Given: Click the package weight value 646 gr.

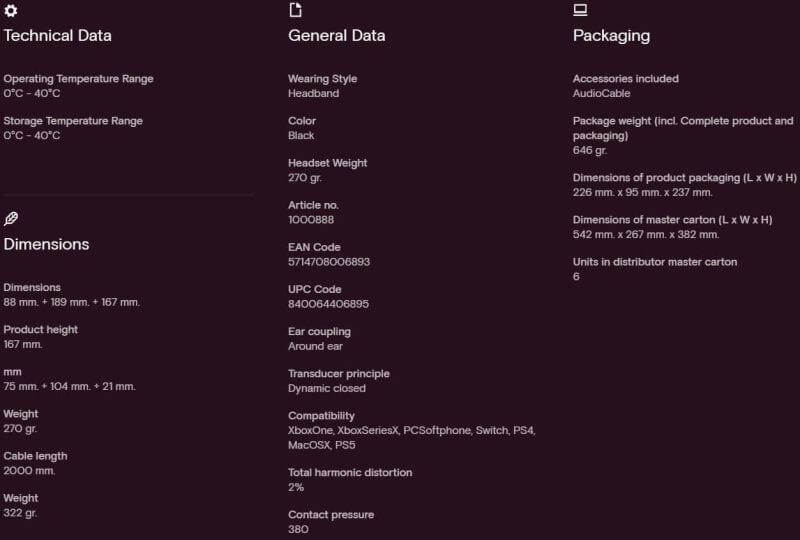Looking at the screenshot, I should [x=590, y=150].
